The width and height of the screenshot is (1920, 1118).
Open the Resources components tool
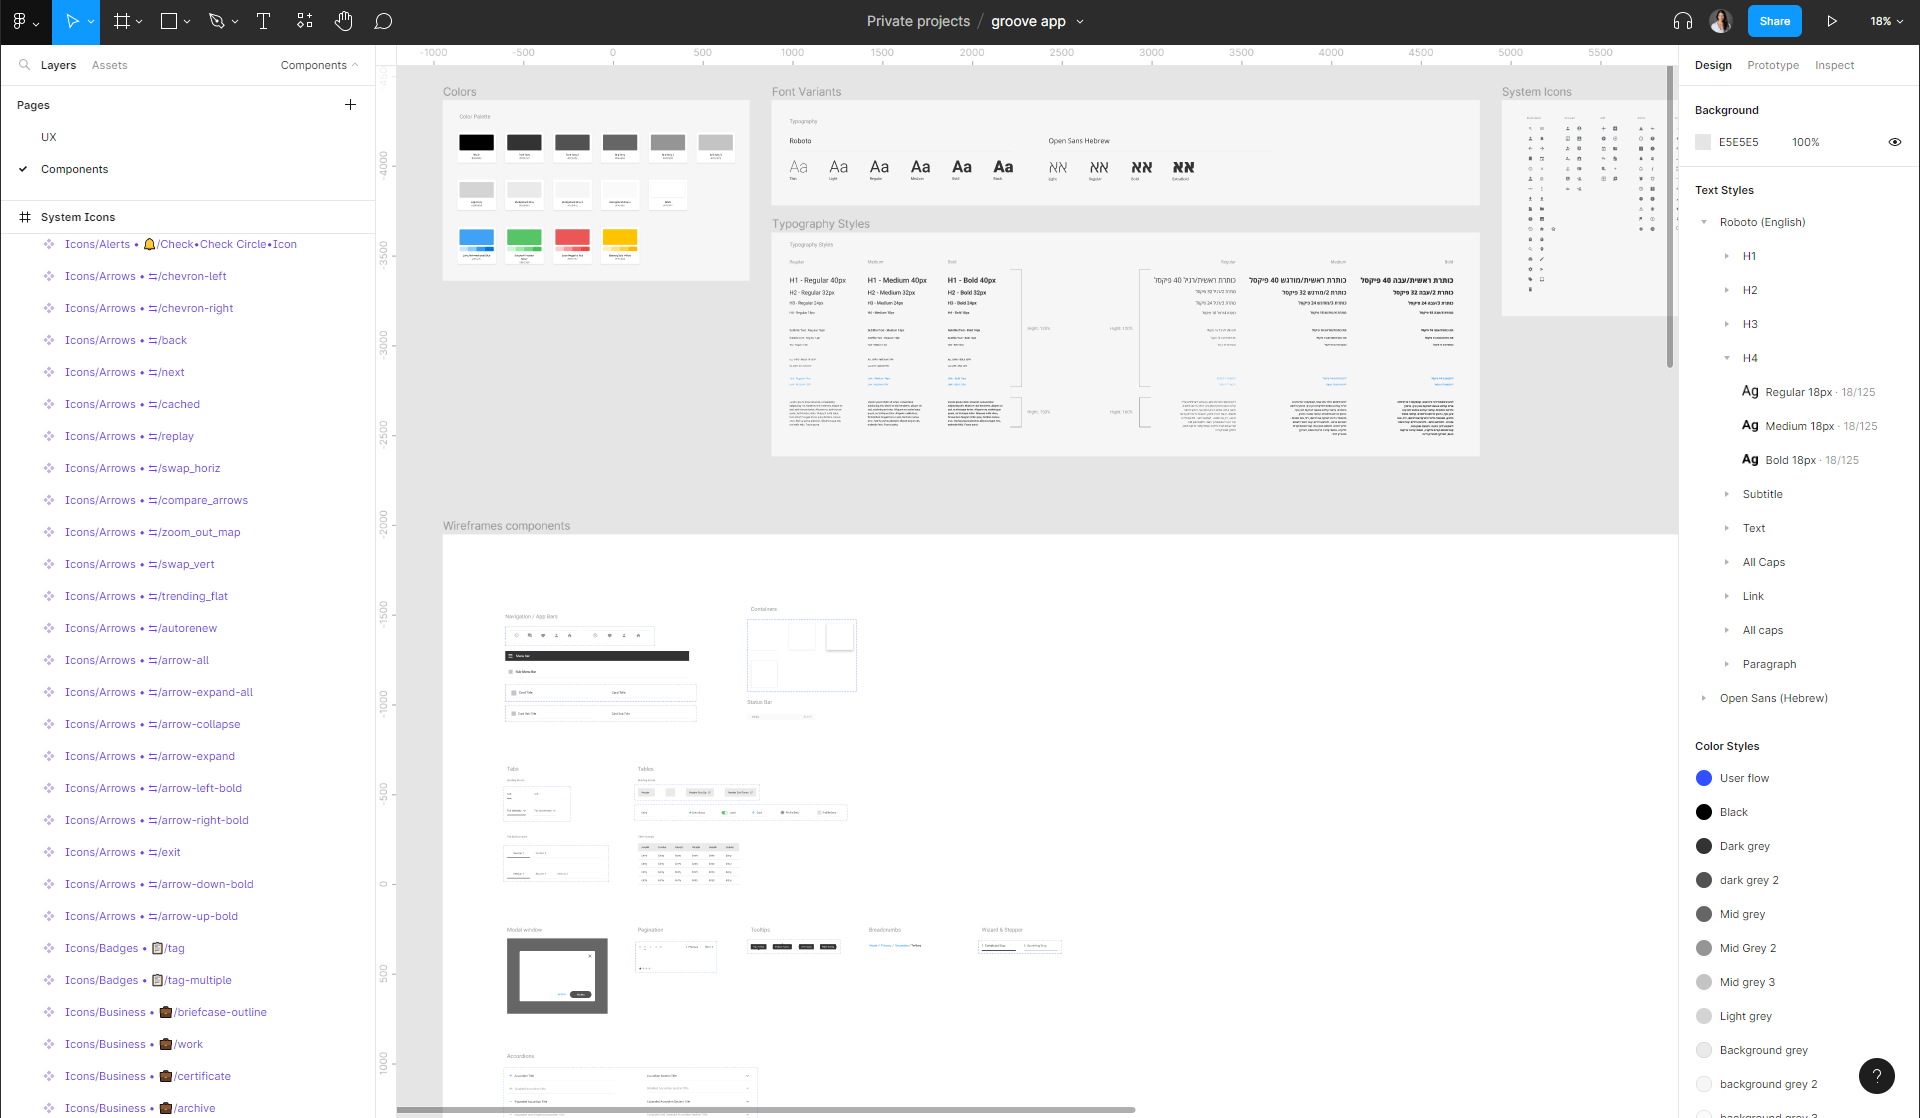point(305,21)
